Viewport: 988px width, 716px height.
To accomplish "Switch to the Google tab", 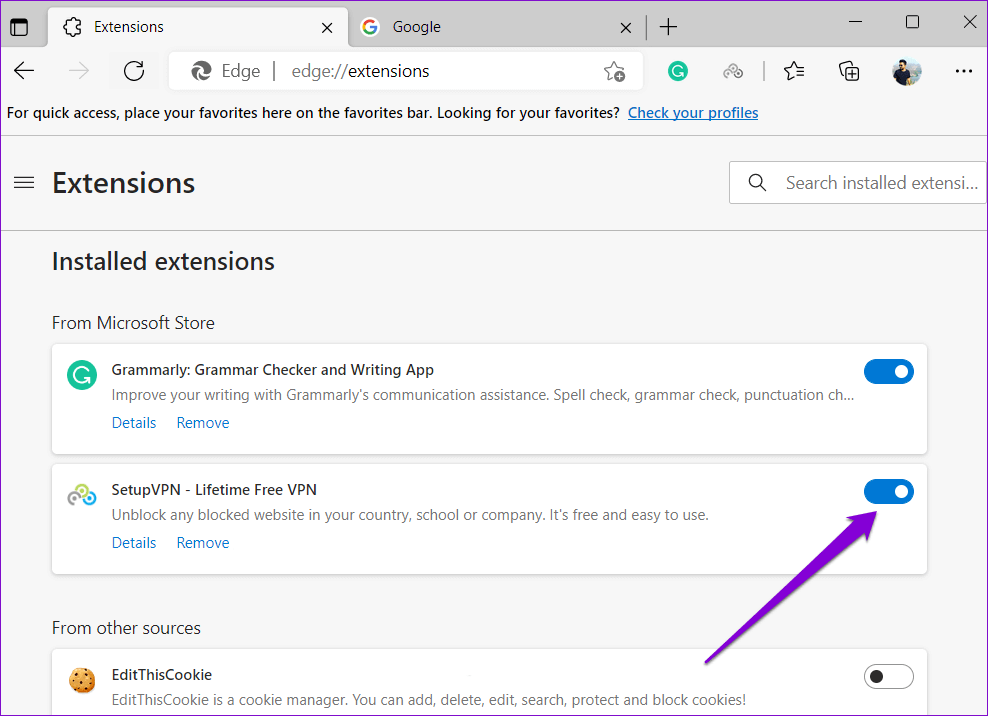I will point(497,27).
